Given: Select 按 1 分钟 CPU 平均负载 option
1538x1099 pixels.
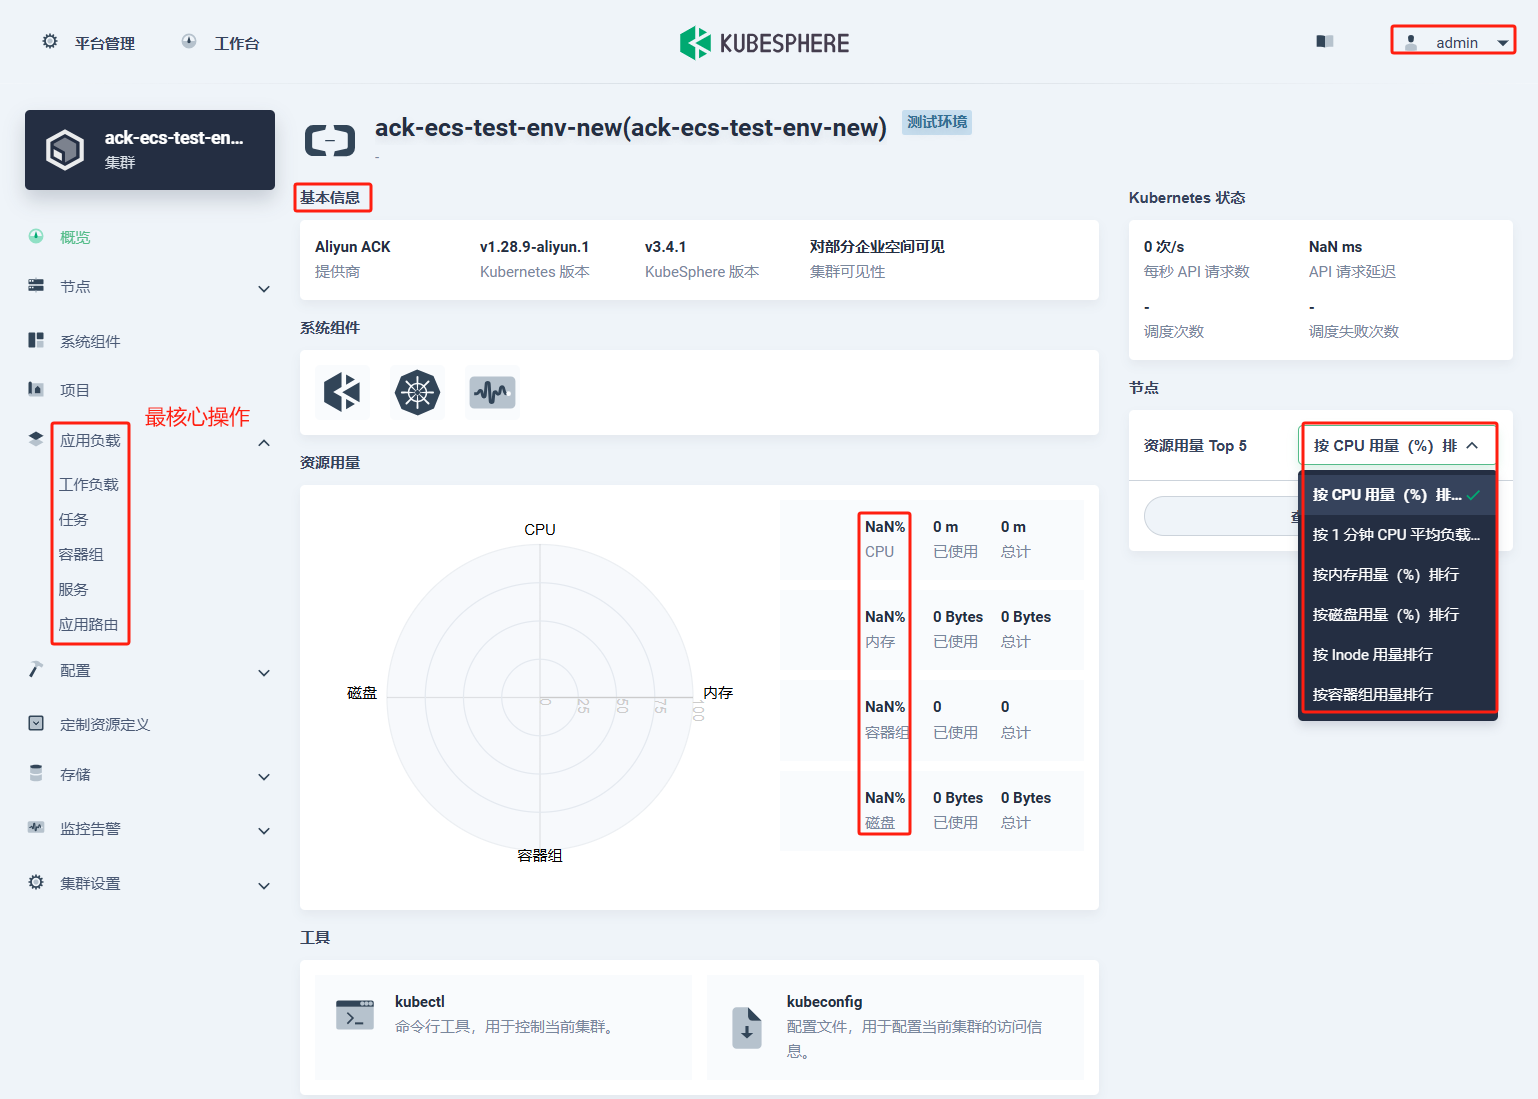Looking at the screenshot, I should pos(1397,535).
